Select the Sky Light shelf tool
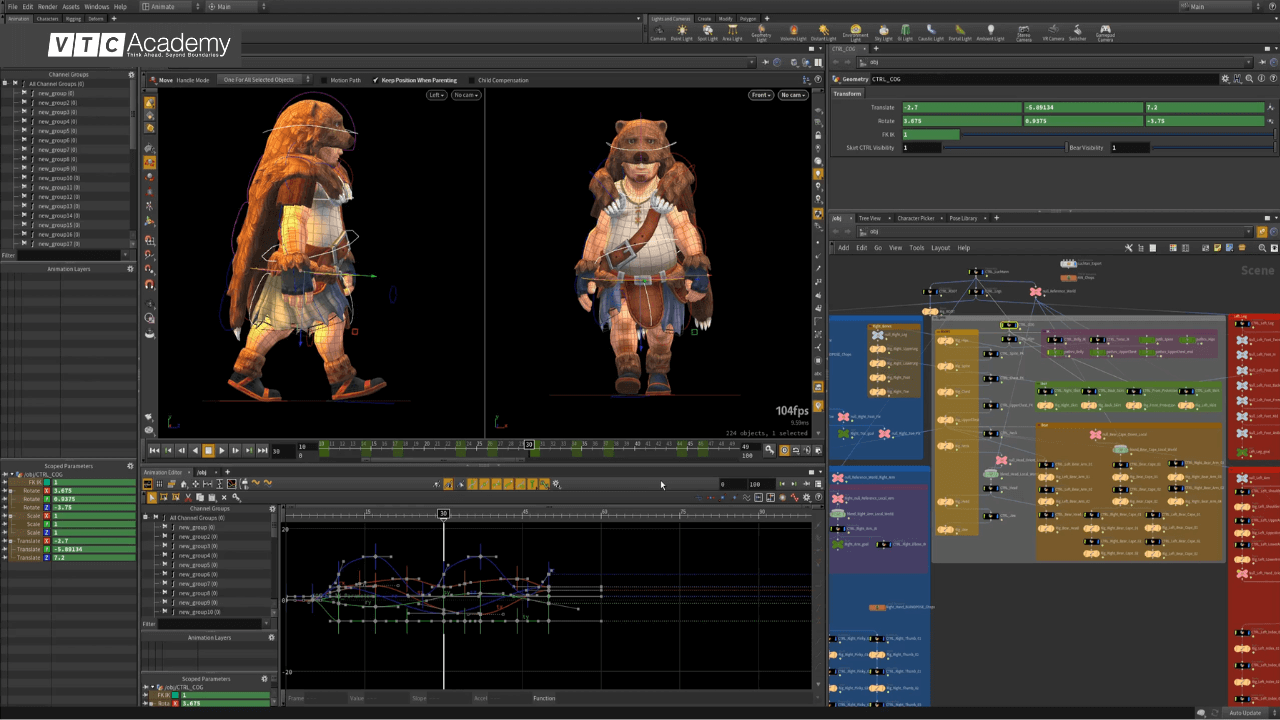Viewport: 1280px width, 720px height. tap(884, 29)
